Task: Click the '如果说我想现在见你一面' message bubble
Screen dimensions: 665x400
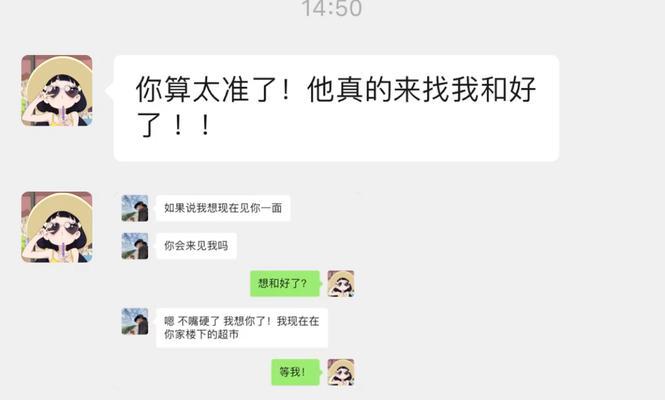Action: 223,208
